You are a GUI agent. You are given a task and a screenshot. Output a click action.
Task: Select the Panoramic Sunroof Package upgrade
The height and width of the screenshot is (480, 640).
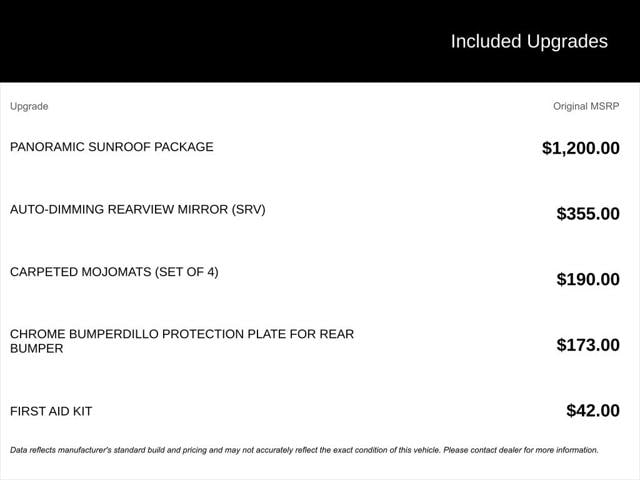tap(111, 147)
